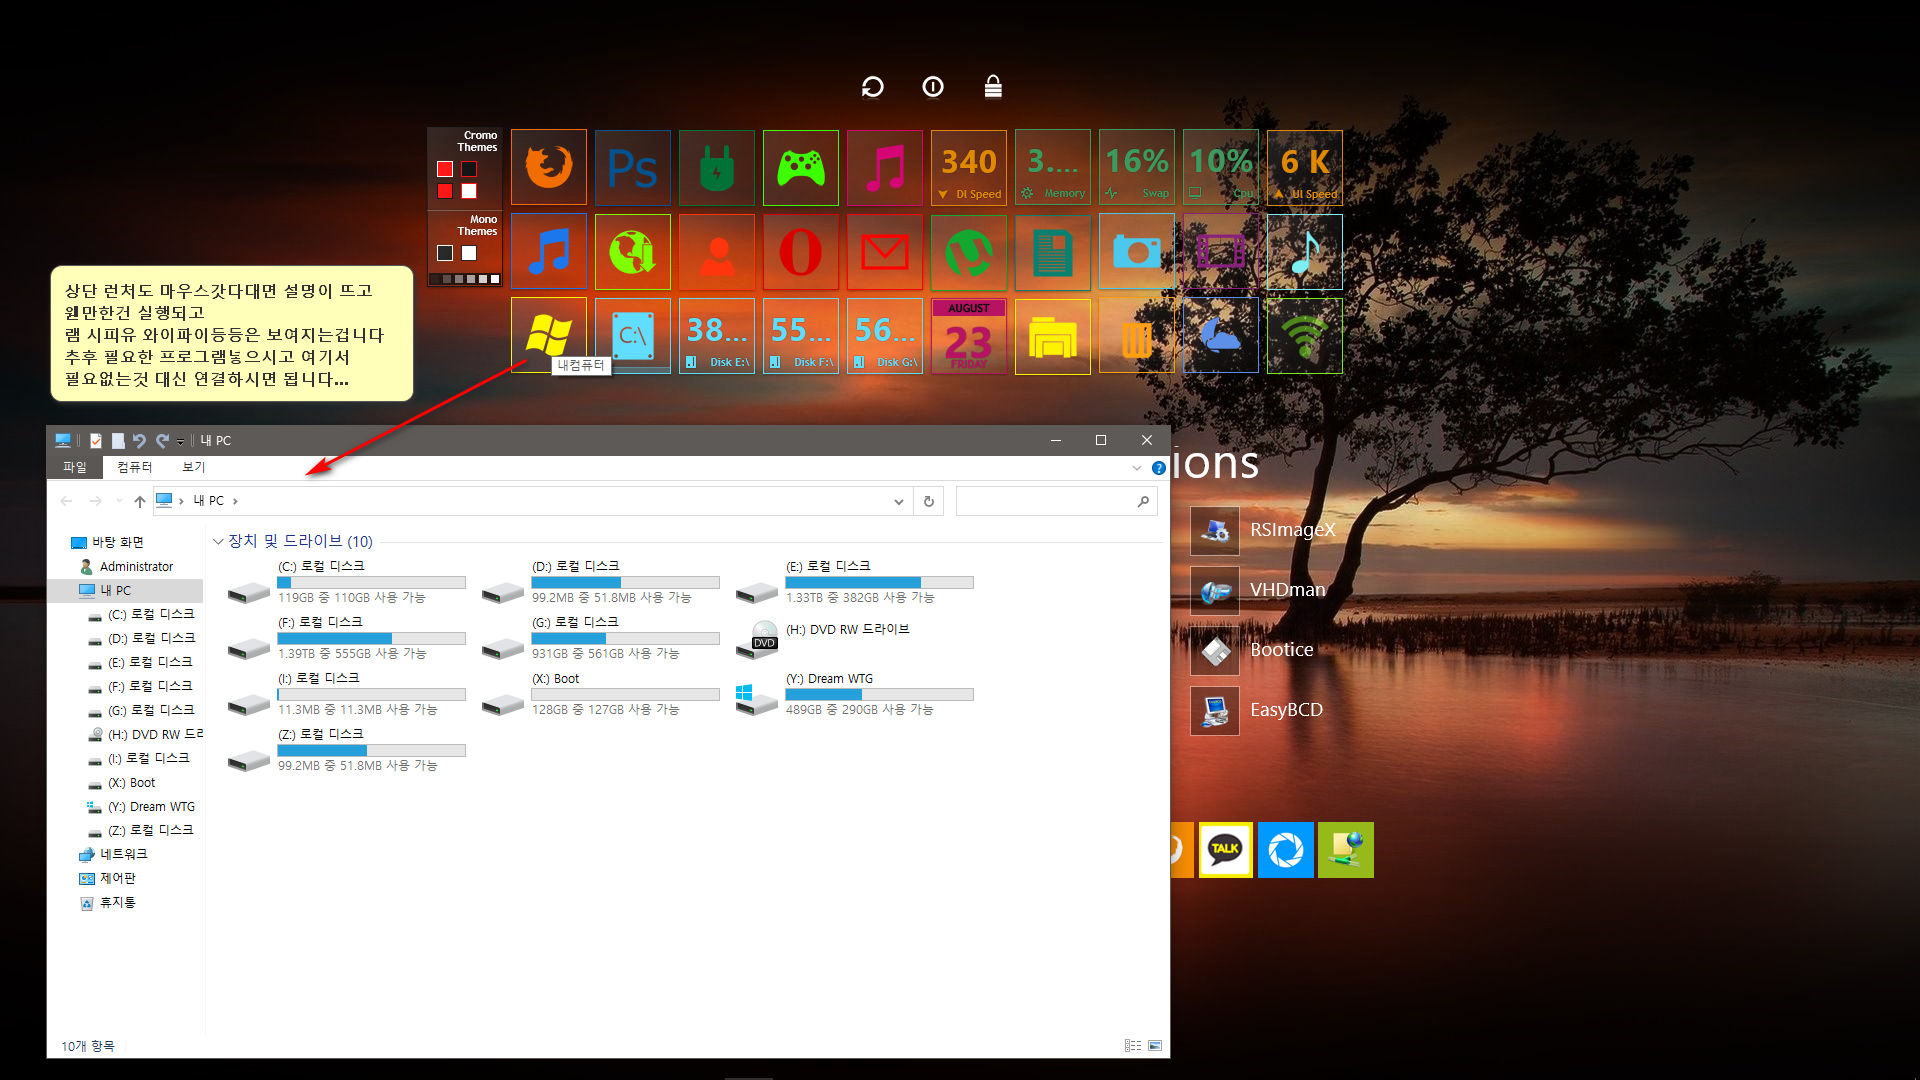Click the green globe download tile
This screenshot has height=1080, width=1920.
632,252
